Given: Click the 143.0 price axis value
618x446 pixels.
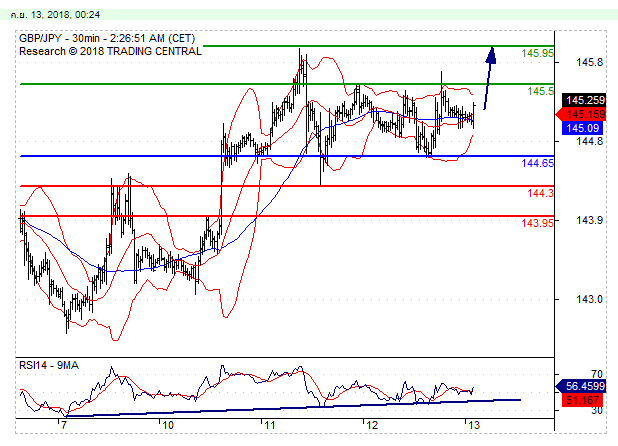Looking at the screenshot, I should click(x=589, y=299).
